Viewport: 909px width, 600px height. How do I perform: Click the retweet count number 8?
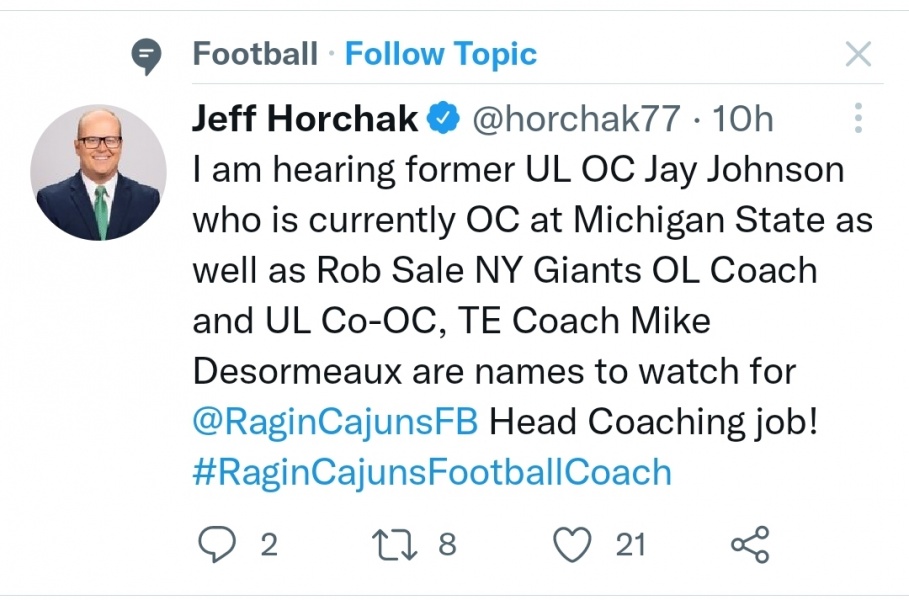pyautogui.click(x=447, y=544)
